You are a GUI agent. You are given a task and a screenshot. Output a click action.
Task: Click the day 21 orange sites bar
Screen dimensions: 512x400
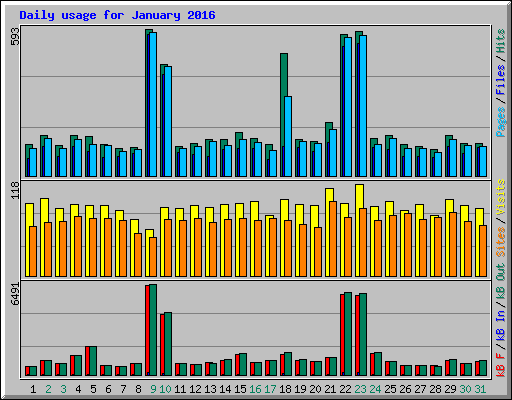click(x=333, y=239)
